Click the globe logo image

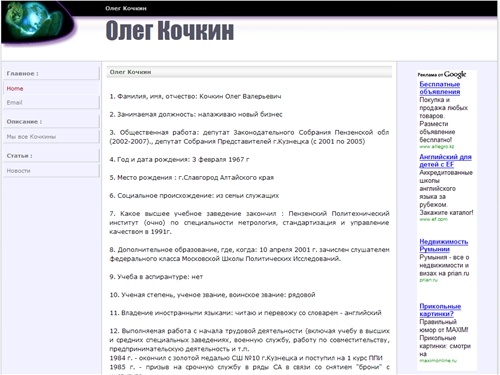coord(37,23)
